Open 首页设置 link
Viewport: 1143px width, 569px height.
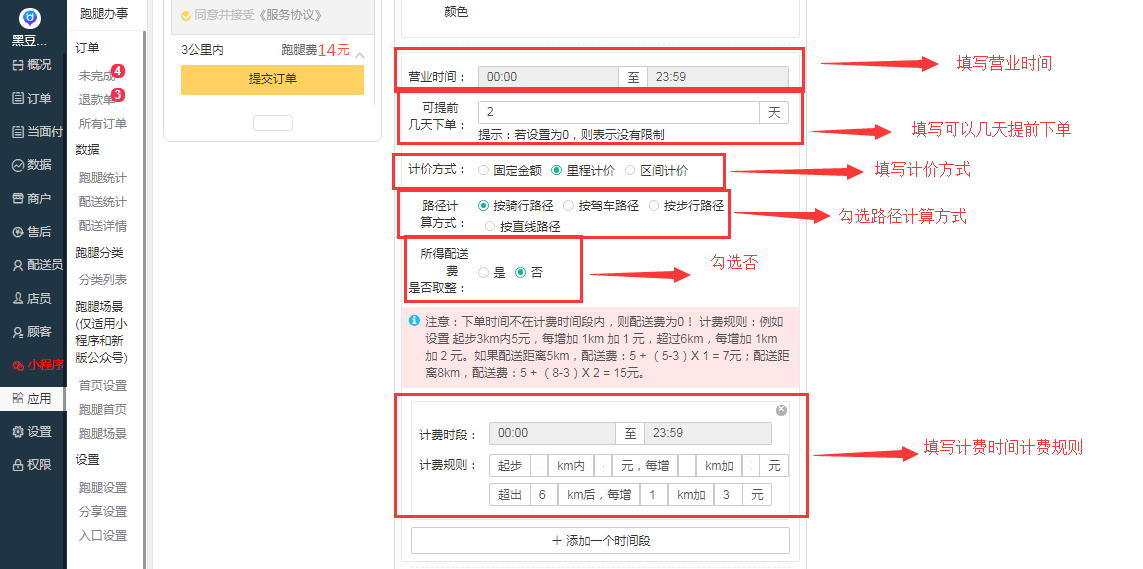[x=103, y=385]
